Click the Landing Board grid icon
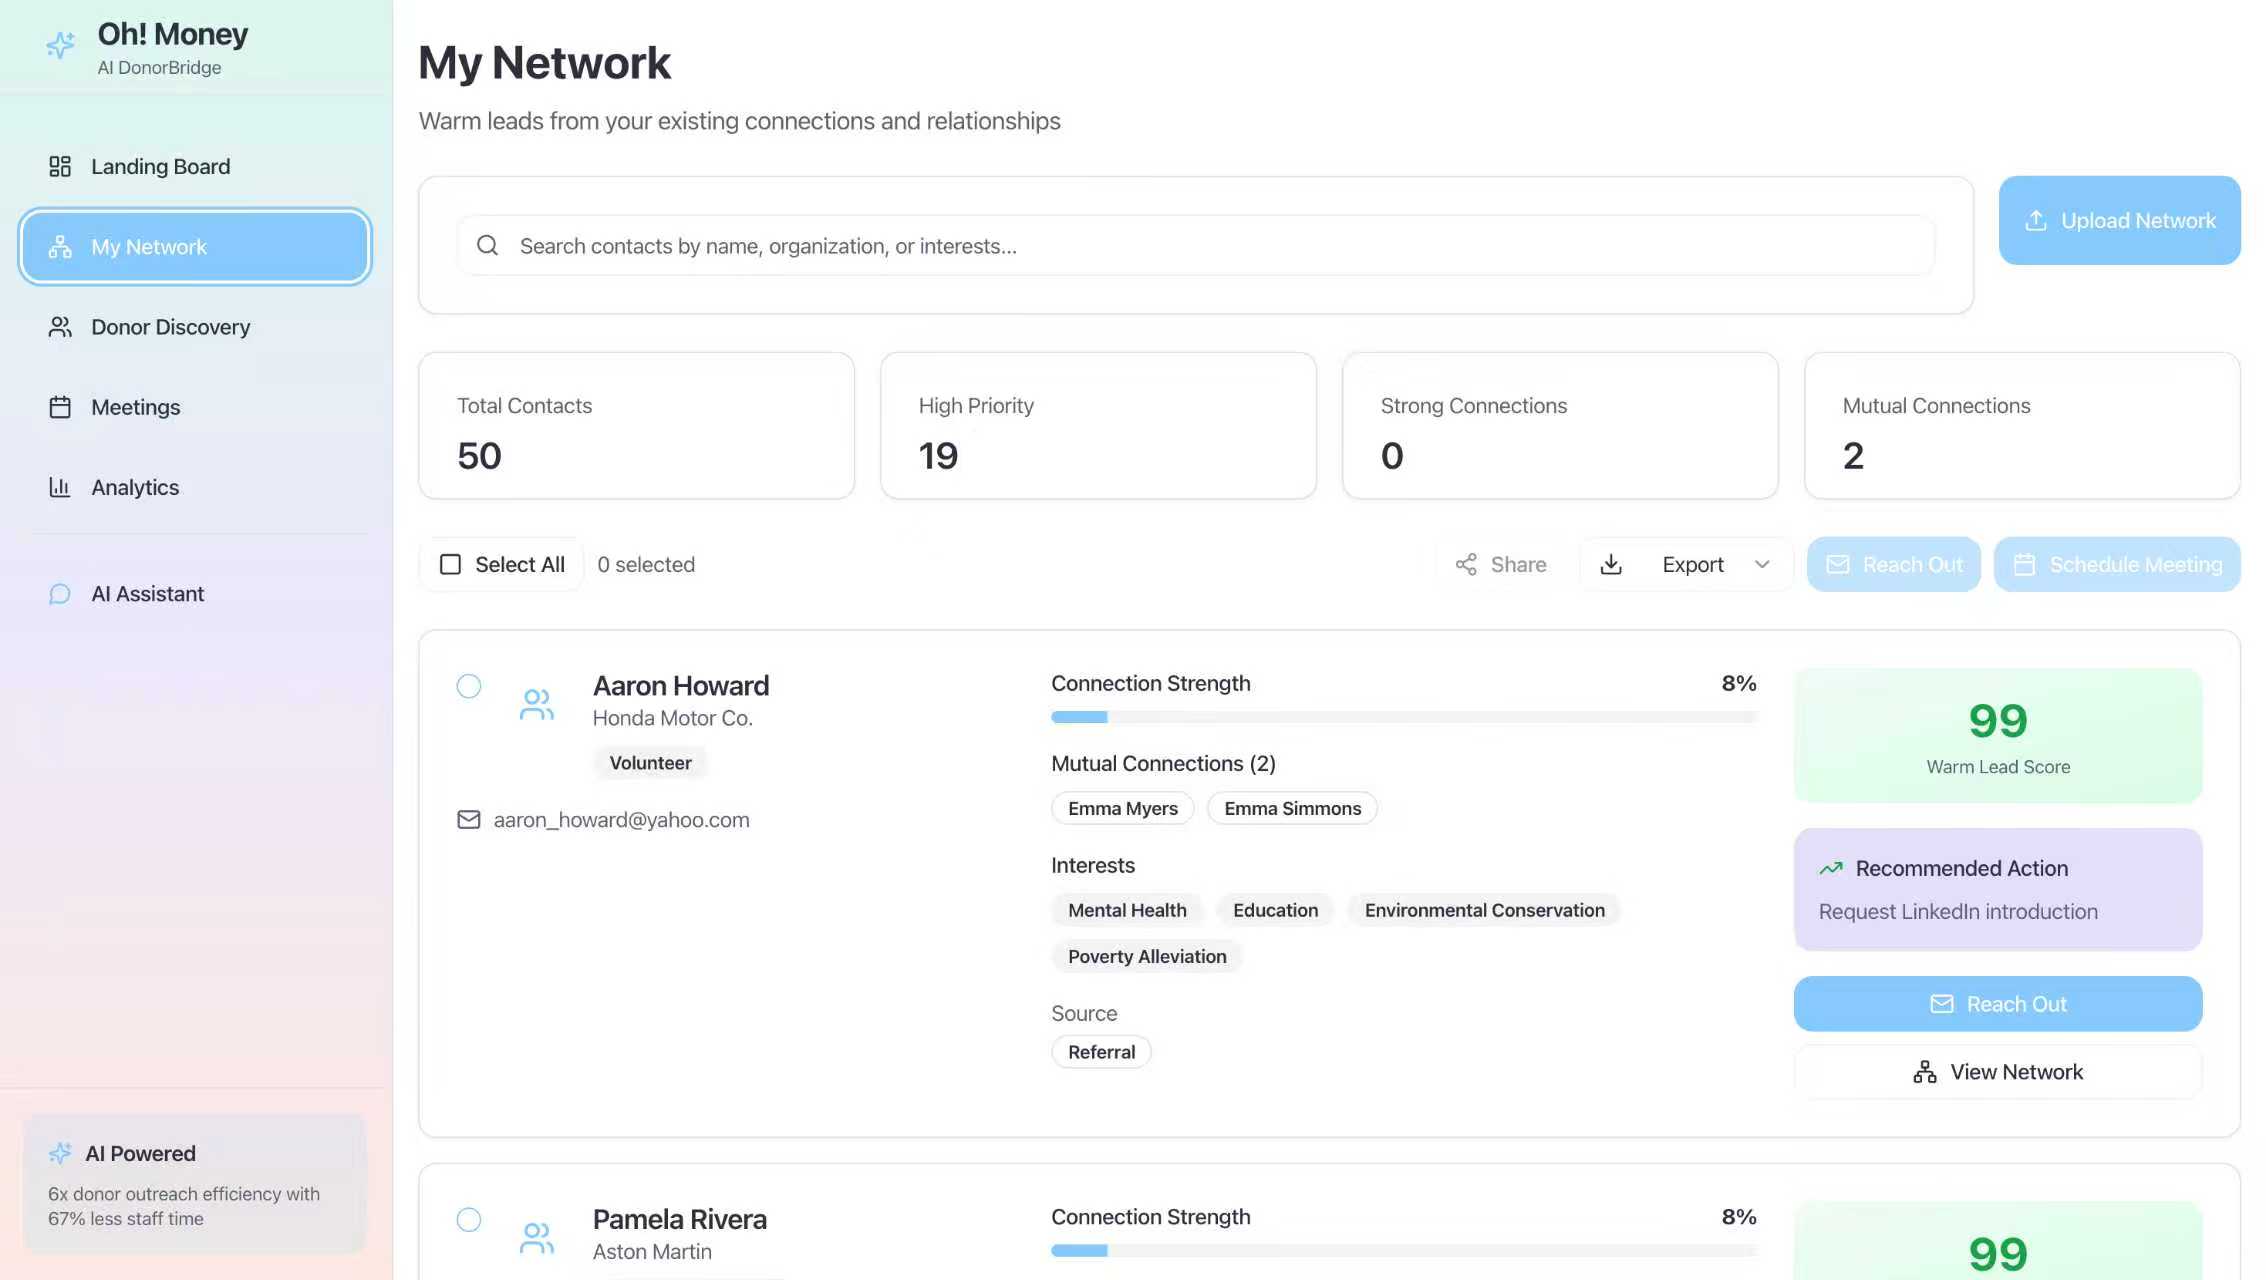Viewport: 2266px width, 1280px height. click(x=60, y=166)
